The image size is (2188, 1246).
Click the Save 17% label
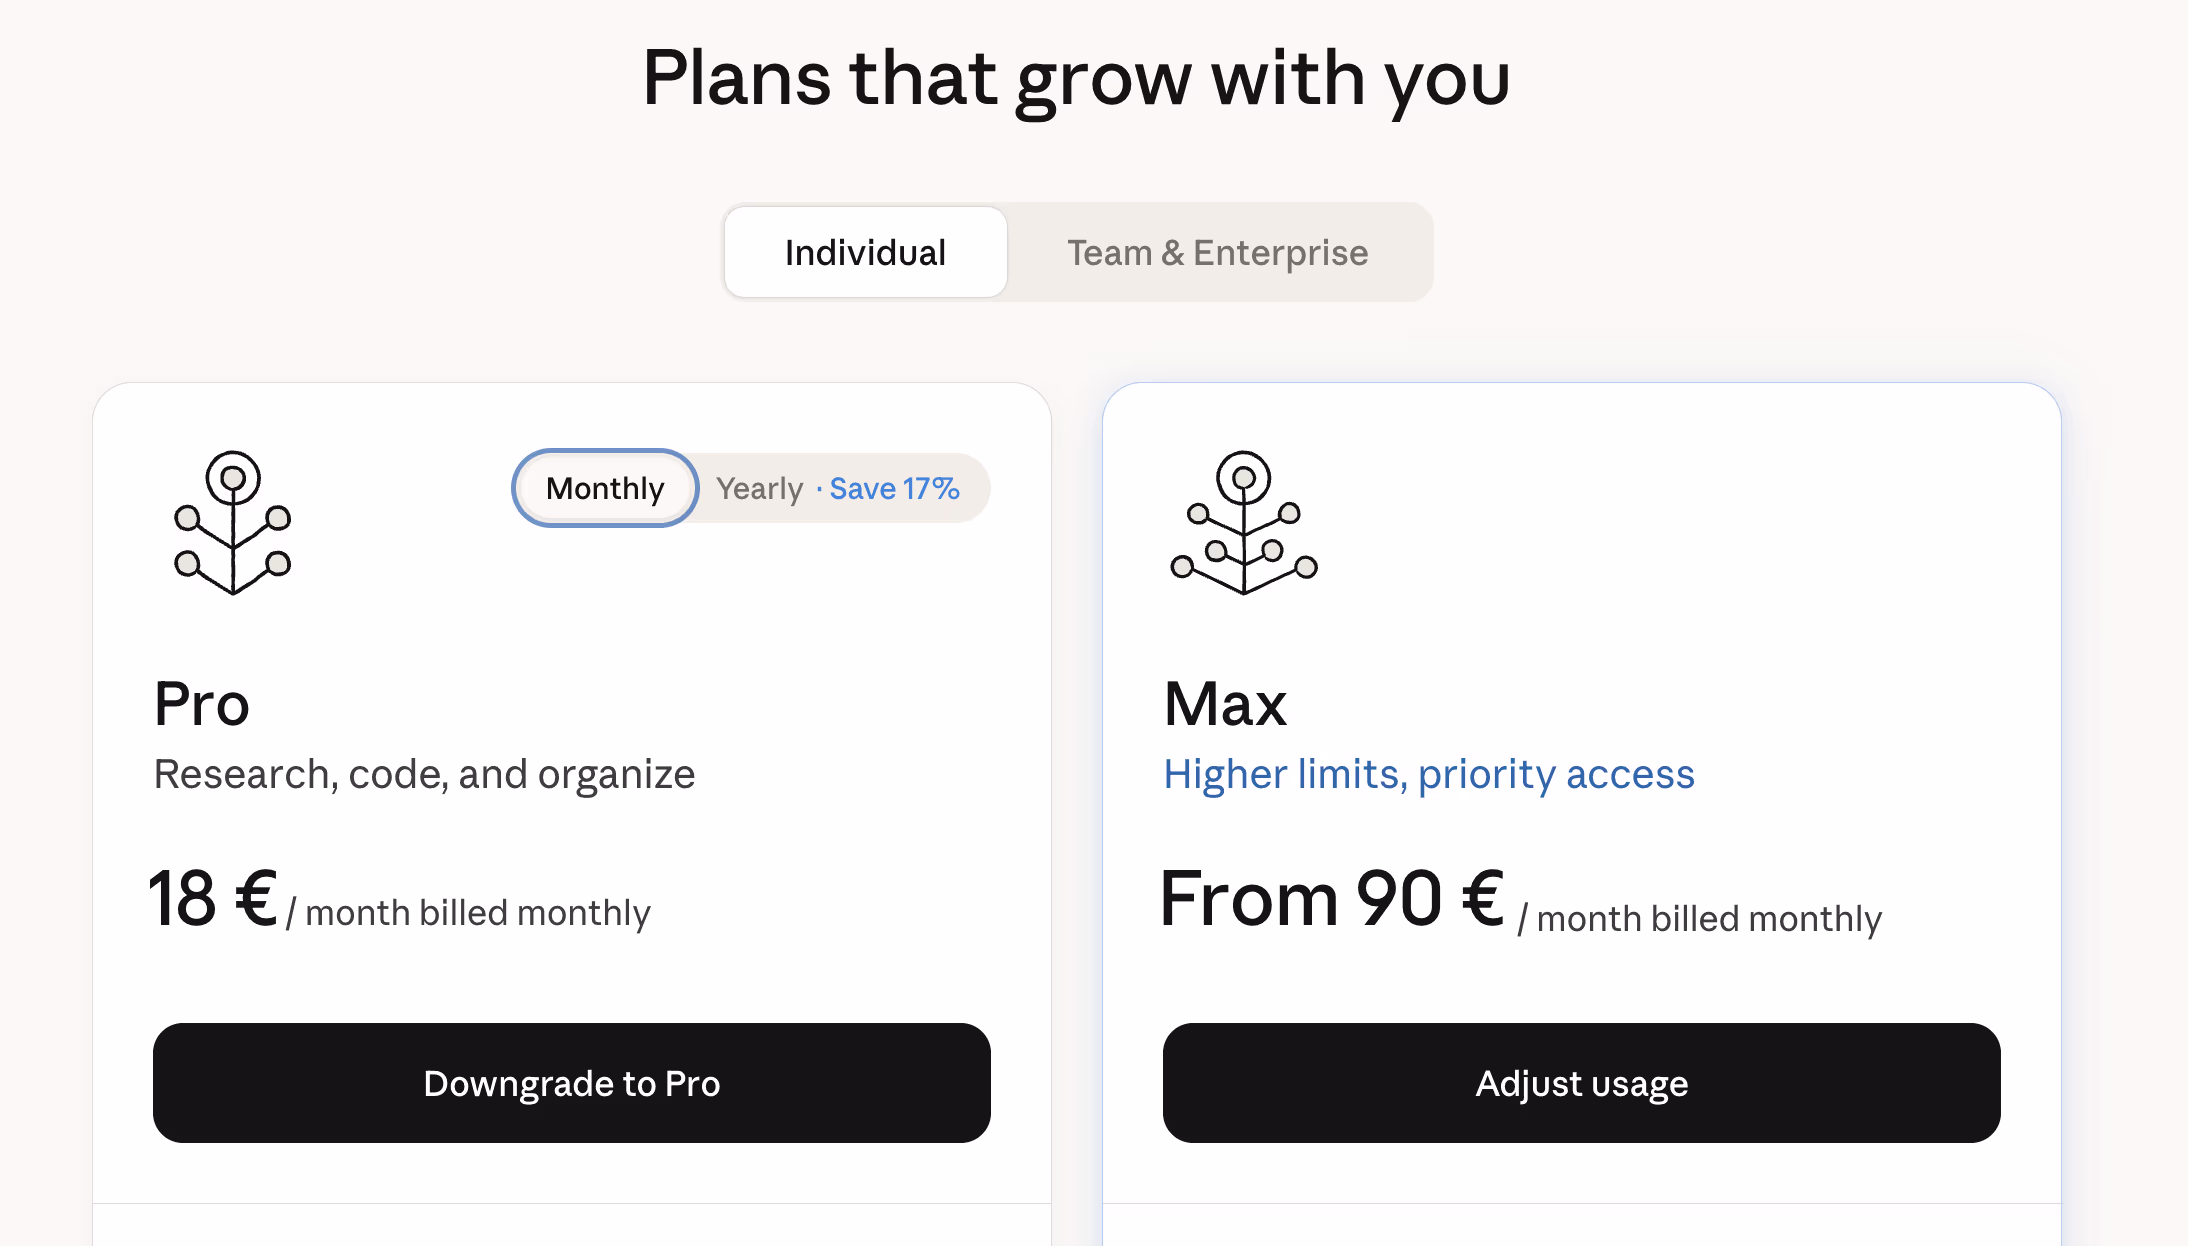coord(894,488)
